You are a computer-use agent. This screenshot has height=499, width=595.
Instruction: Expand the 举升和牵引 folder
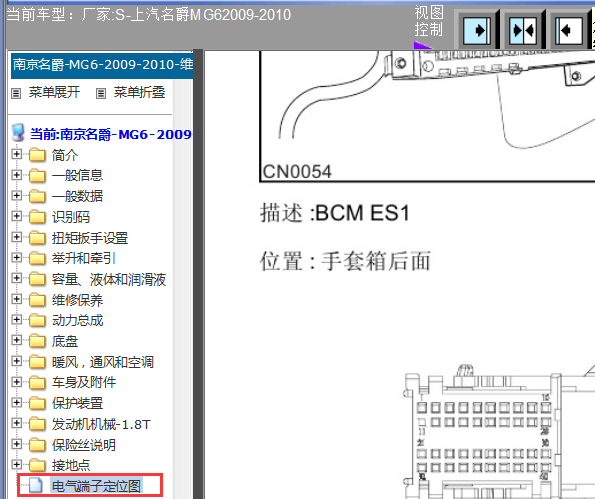(x=16, y=257)
